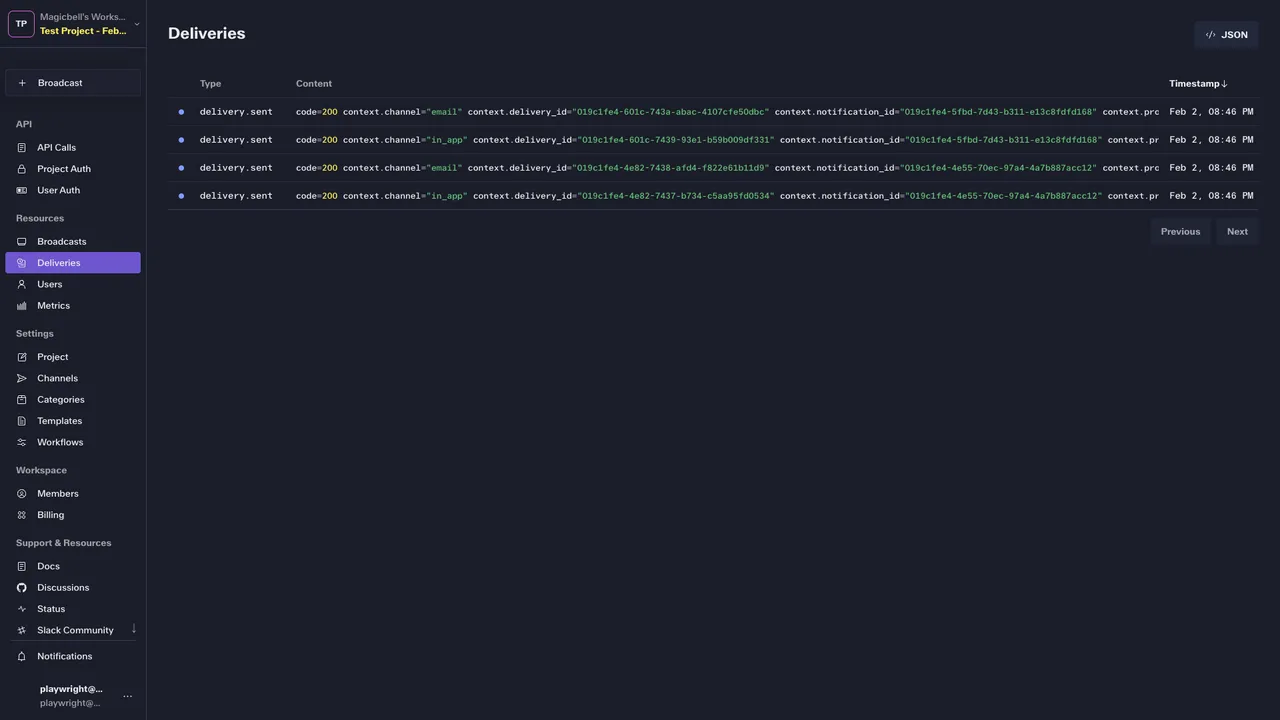Click the Broadcasts sidebar icon
The height and width of the screenshot is (720, 1280).
(x=22, y=242)
